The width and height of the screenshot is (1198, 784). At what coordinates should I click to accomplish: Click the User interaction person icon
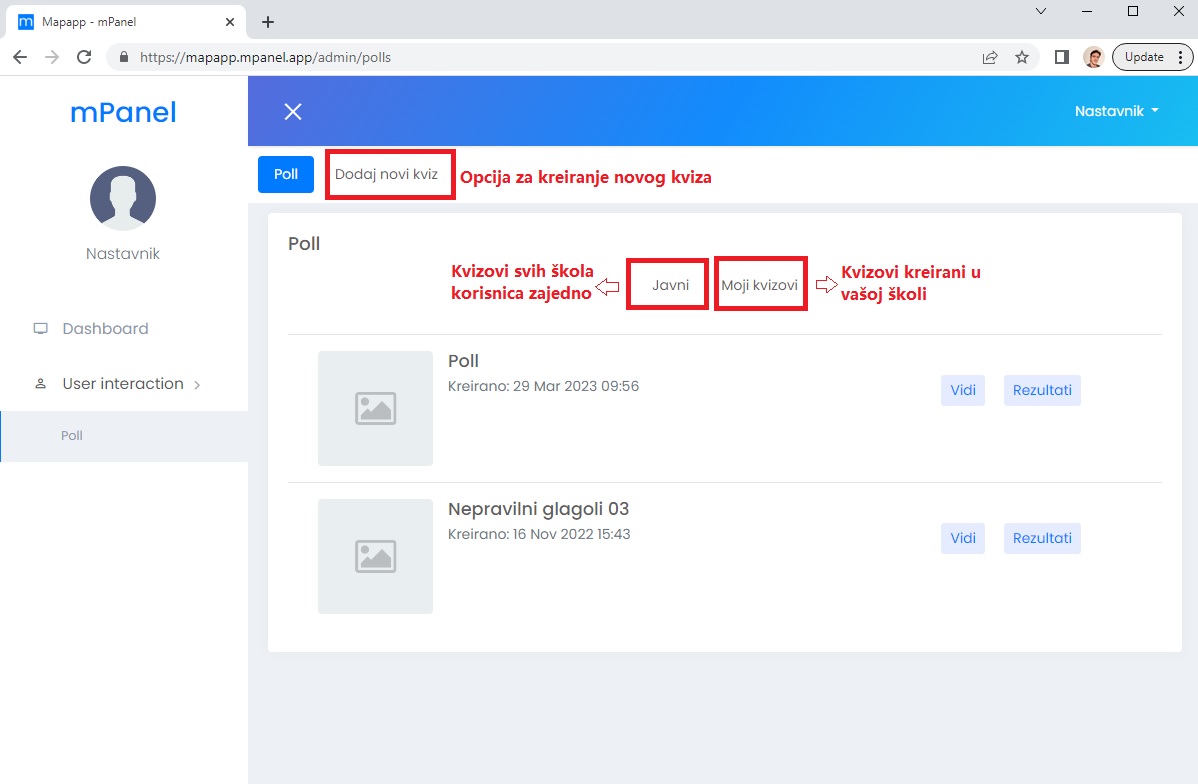point(40,384)
